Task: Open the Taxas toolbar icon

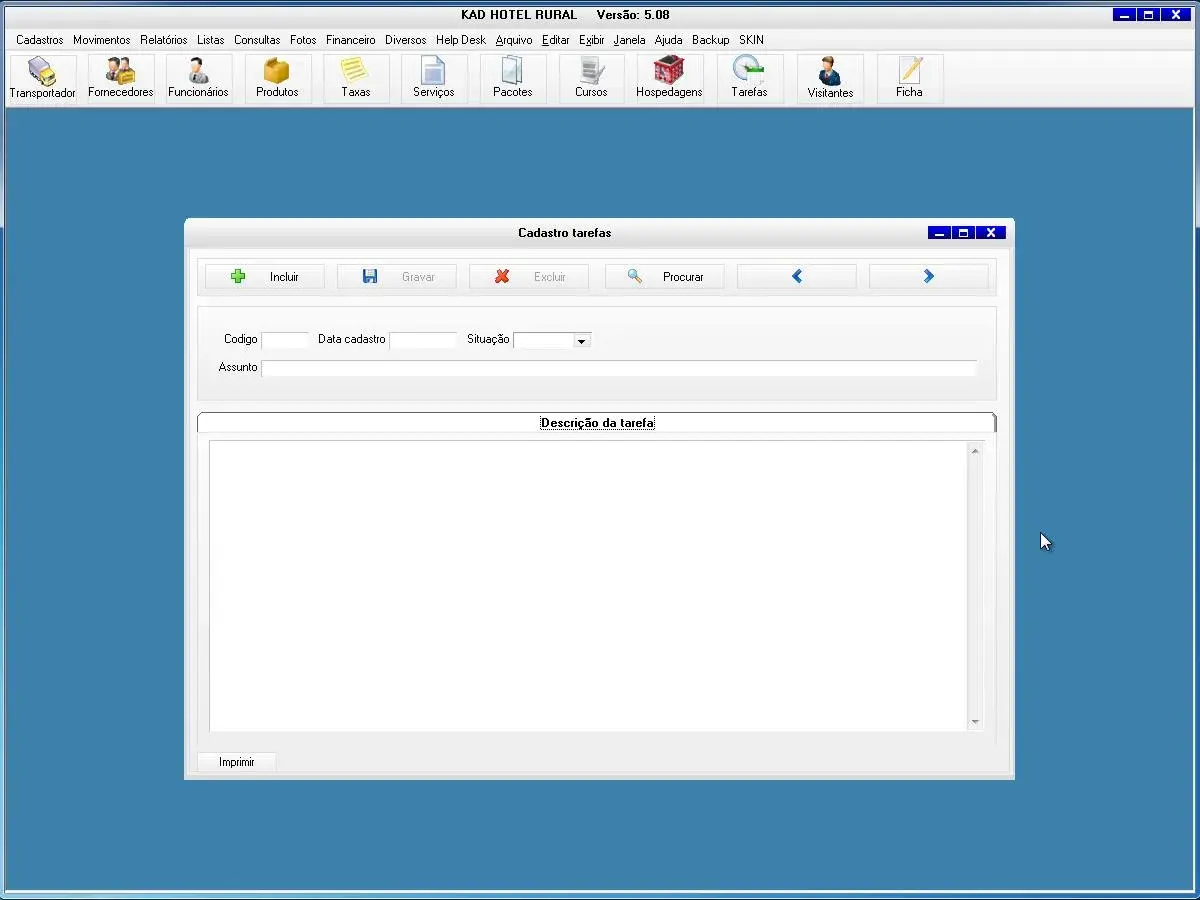Action: (355, 78)
